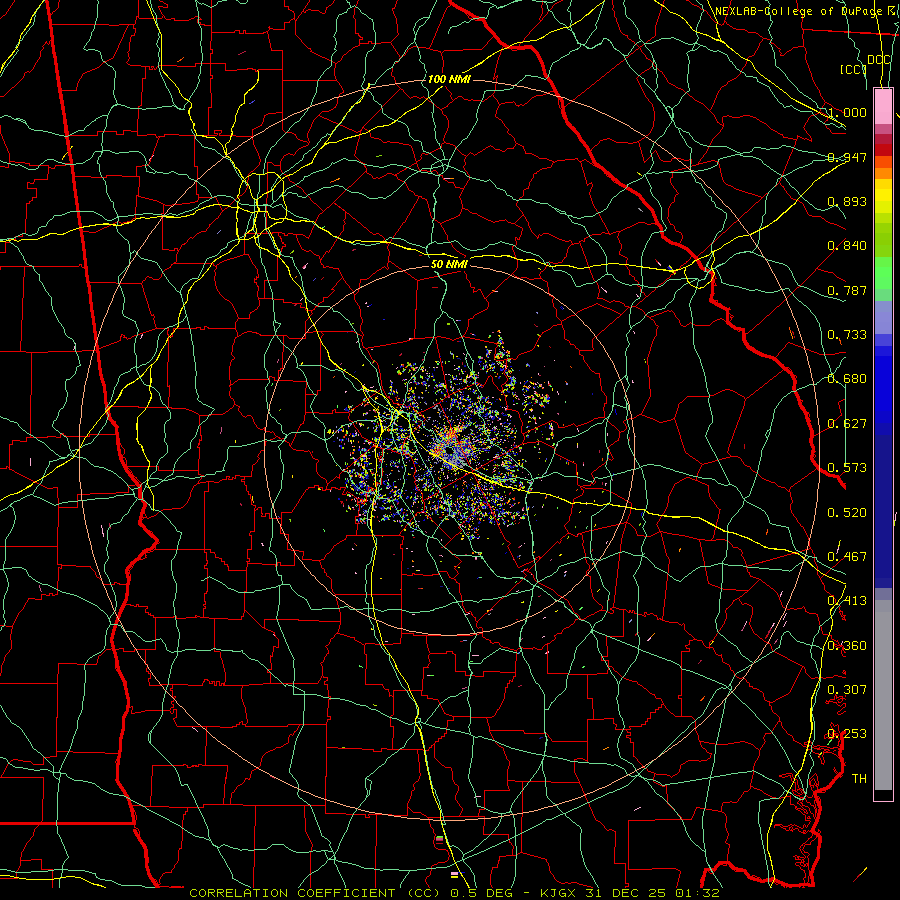This screenshot has width=900, height=900.
Task: Select the 0.787 value on the scale
Action: 847,290
